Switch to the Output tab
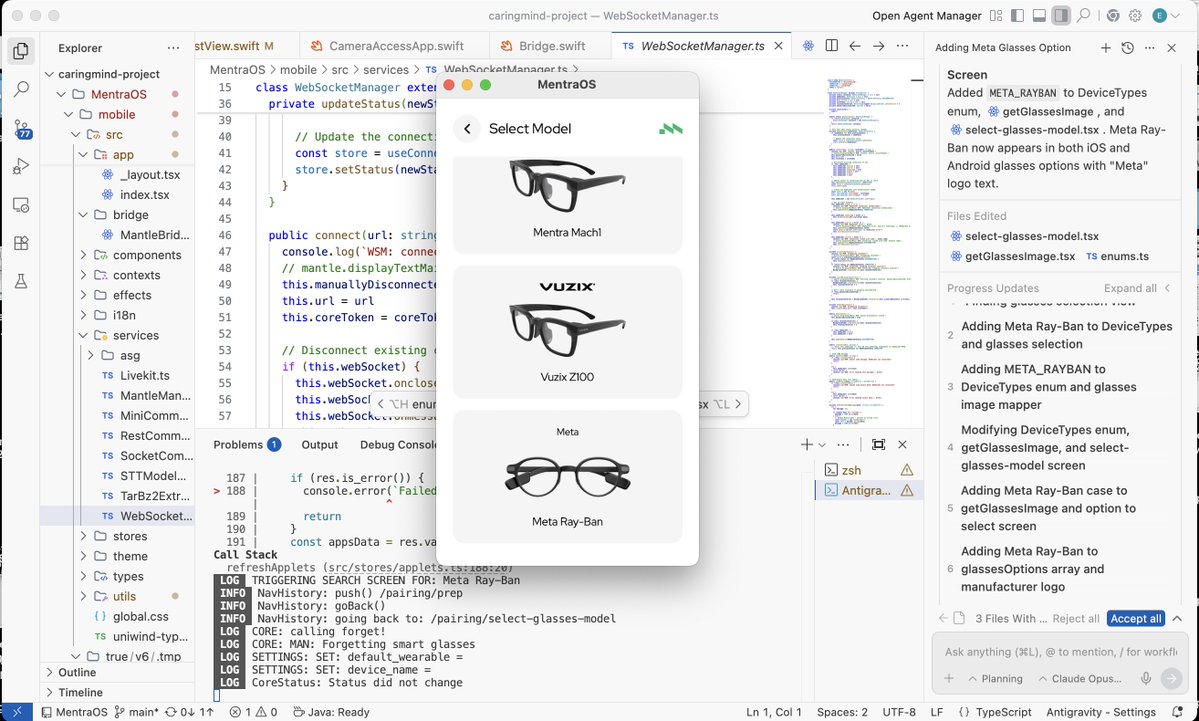This screenshot has height=721, width=1199. click(319, 444)
